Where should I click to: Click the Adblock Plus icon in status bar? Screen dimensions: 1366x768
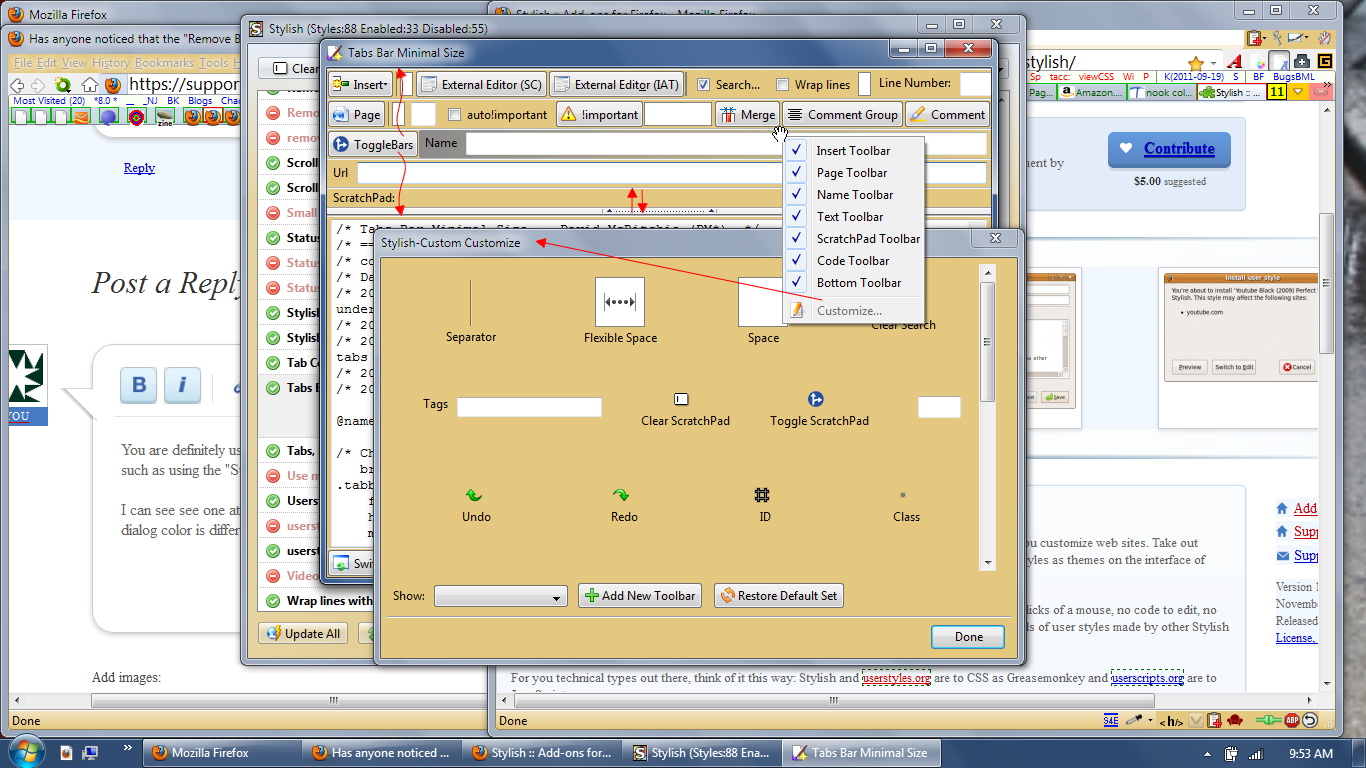tap(1293, 720)
